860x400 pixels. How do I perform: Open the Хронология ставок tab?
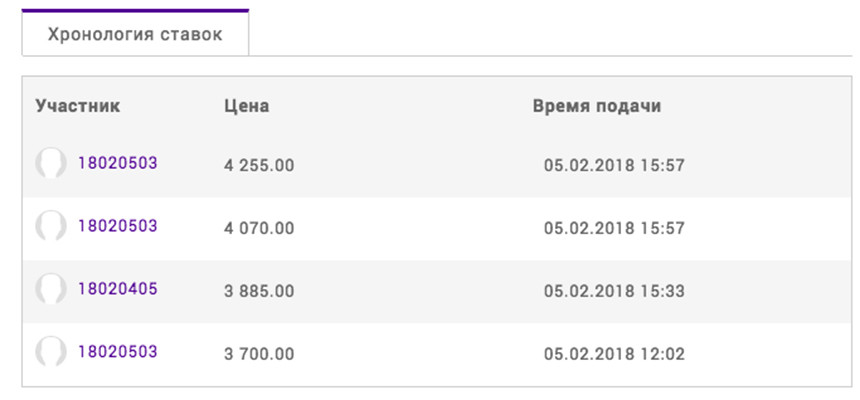135,34
